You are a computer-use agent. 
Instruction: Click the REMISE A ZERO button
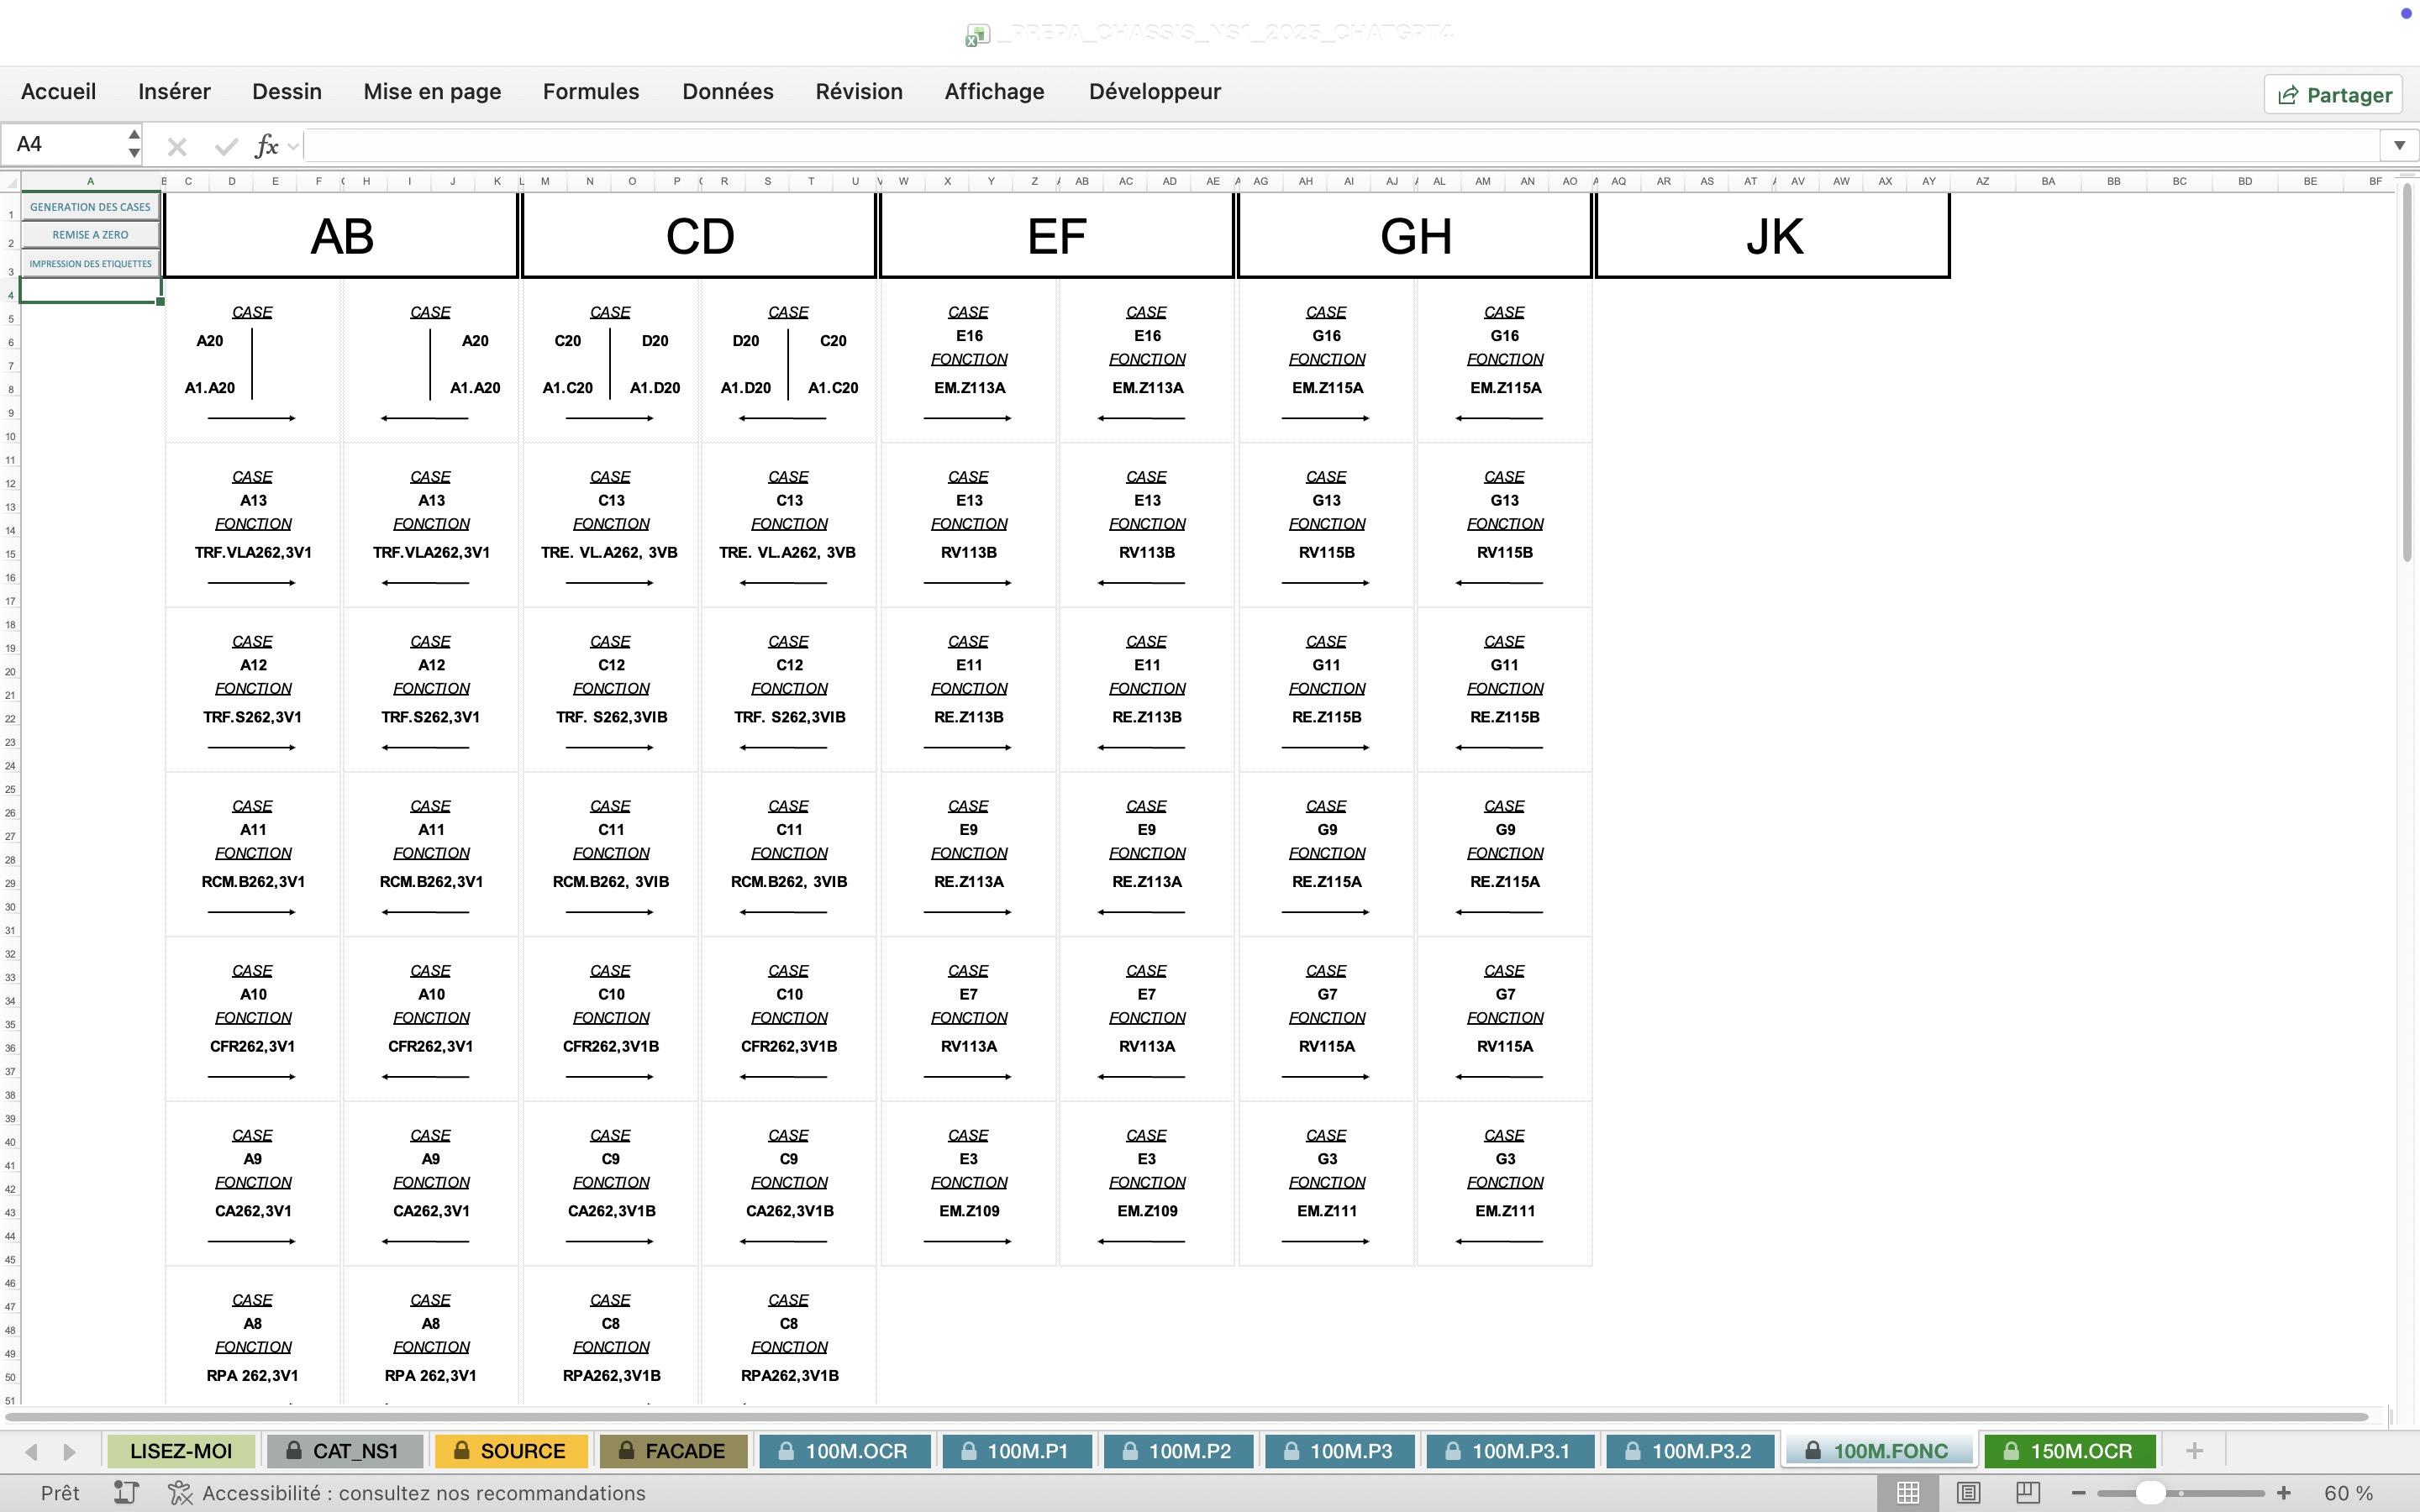point(90,235)
